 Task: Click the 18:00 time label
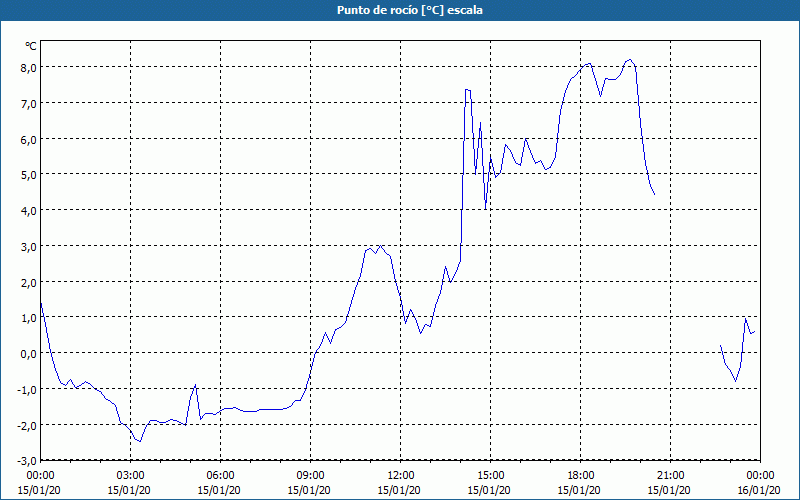581,476
